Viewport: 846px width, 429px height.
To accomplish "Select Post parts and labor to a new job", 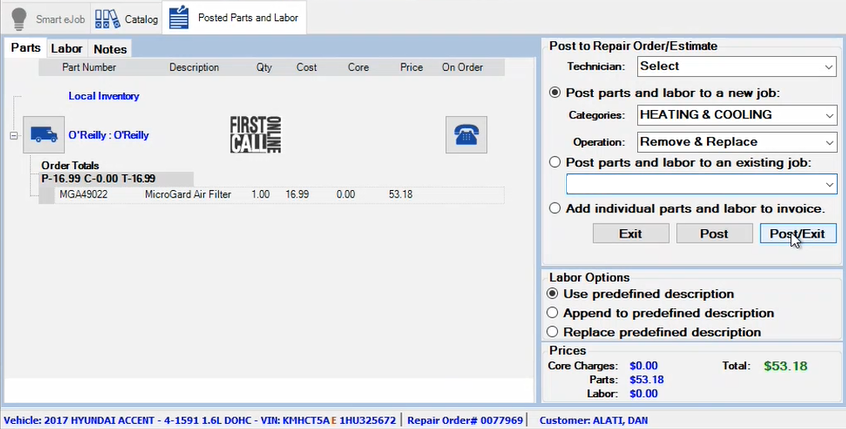I will (555, 93).
